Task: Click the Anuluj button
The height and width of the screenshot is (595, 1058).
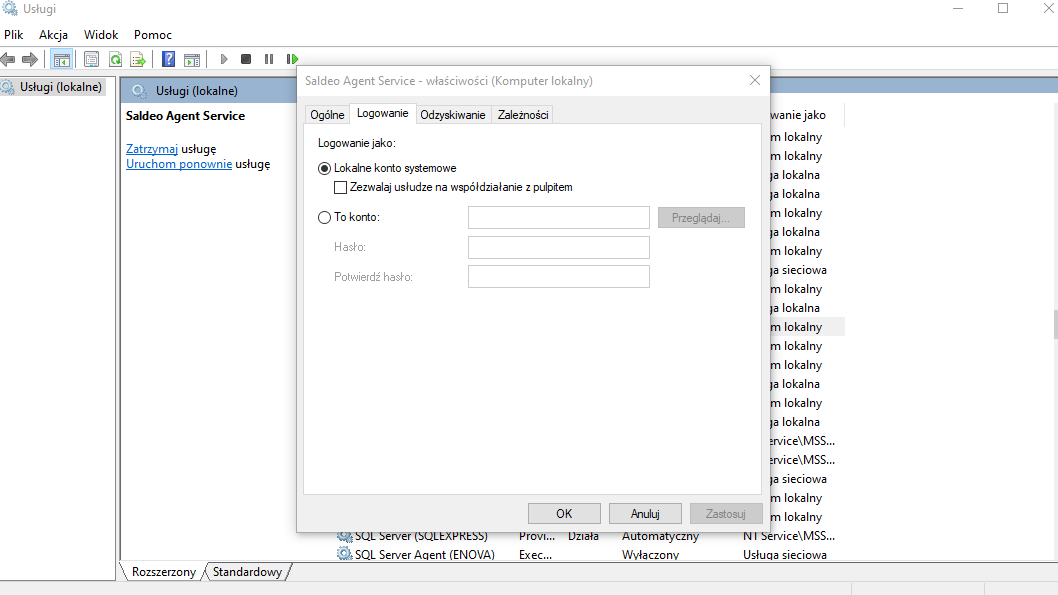Action: (645, 513)
